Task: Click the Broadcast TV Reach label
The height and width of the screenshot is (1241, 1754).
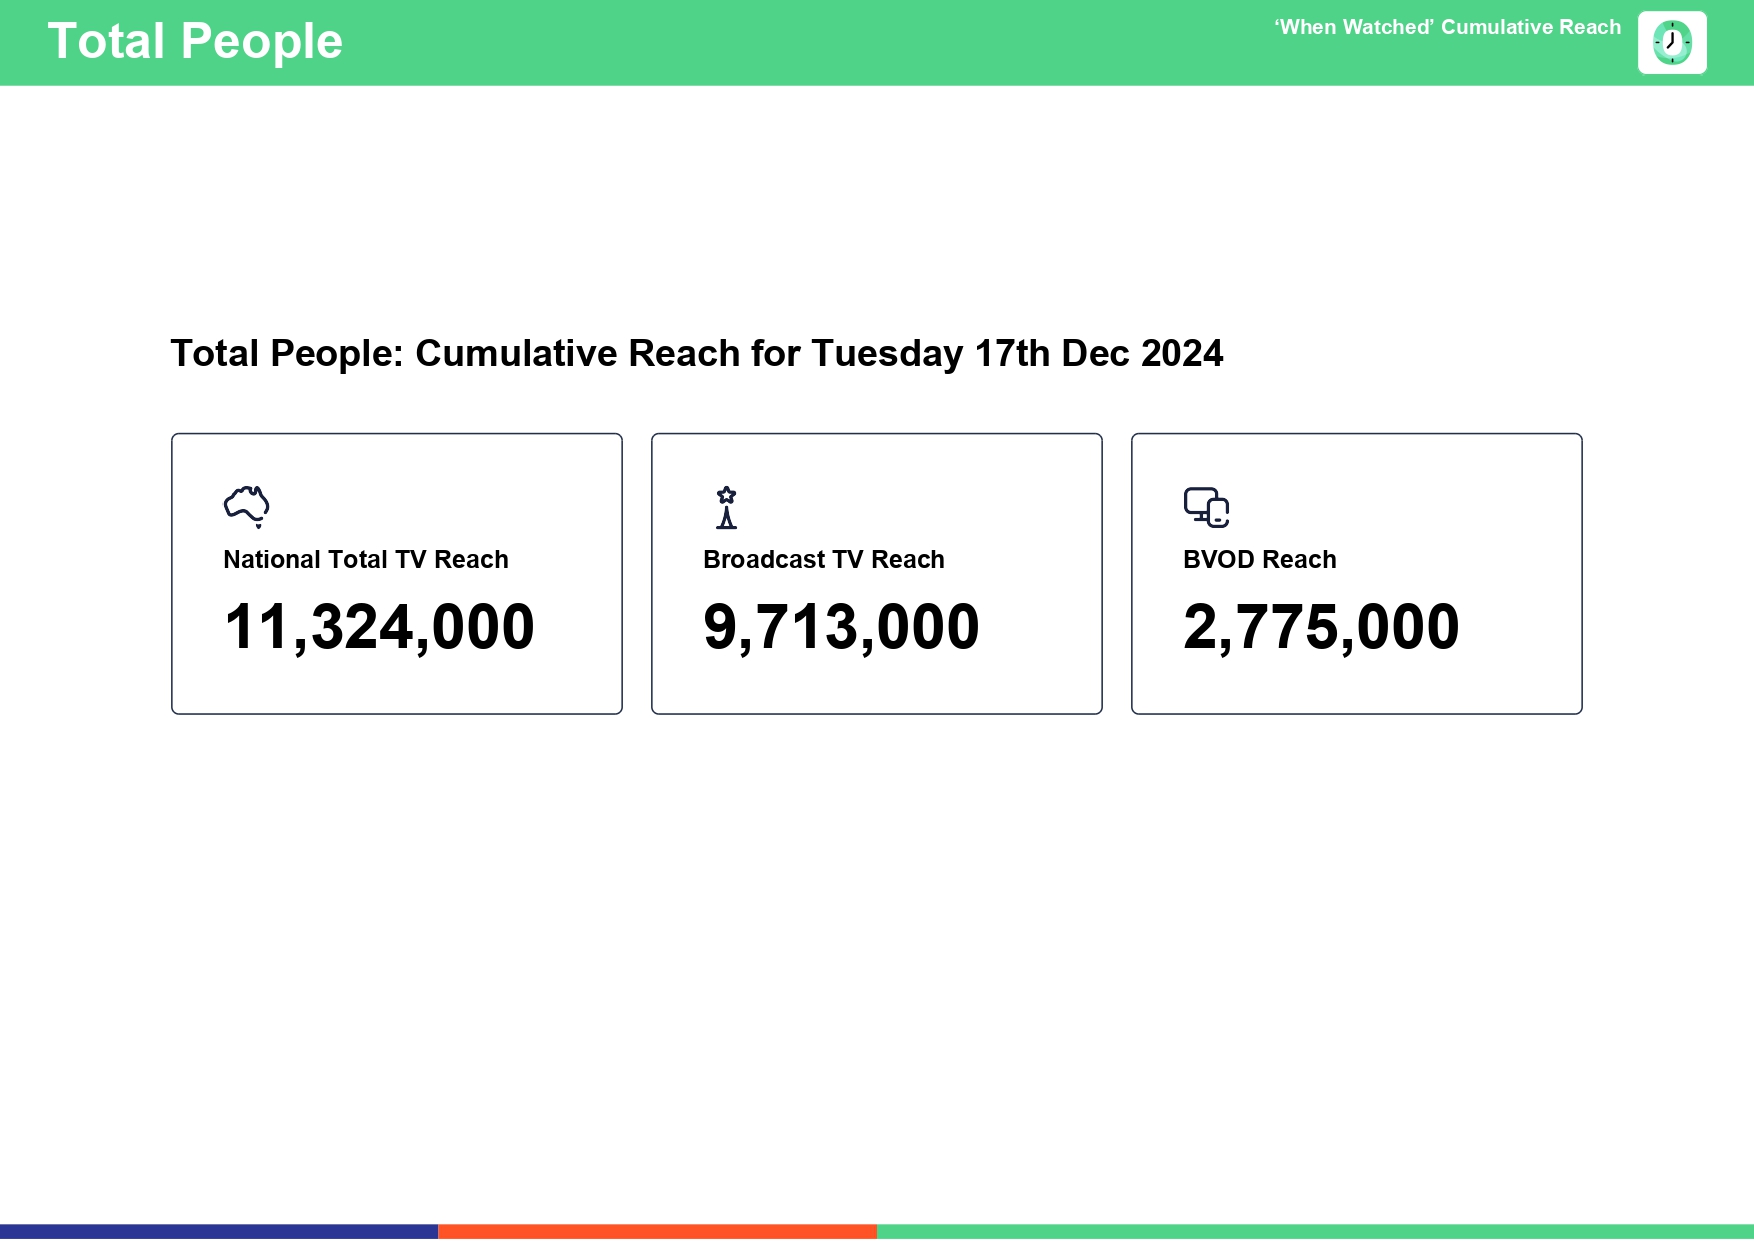Action: [x=824, y=560]
